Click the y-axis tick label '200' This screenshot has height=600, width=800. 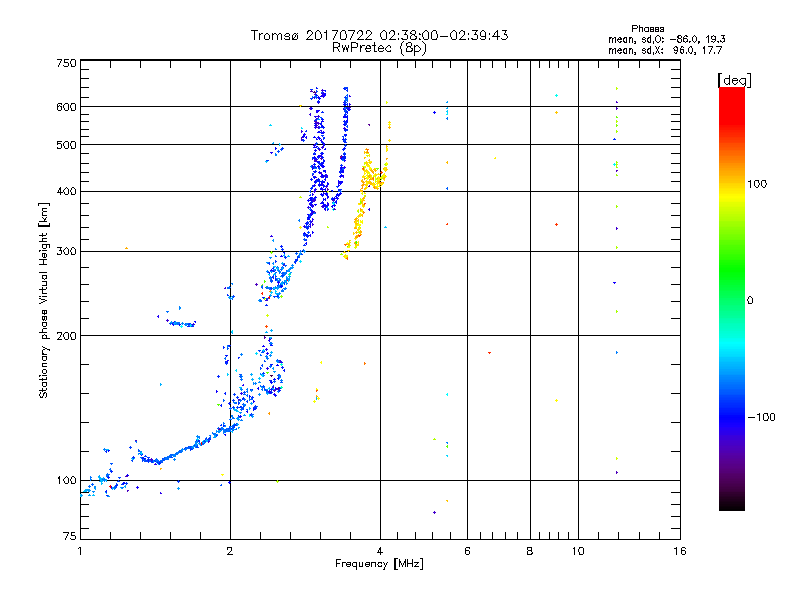(x=66, y=336)
